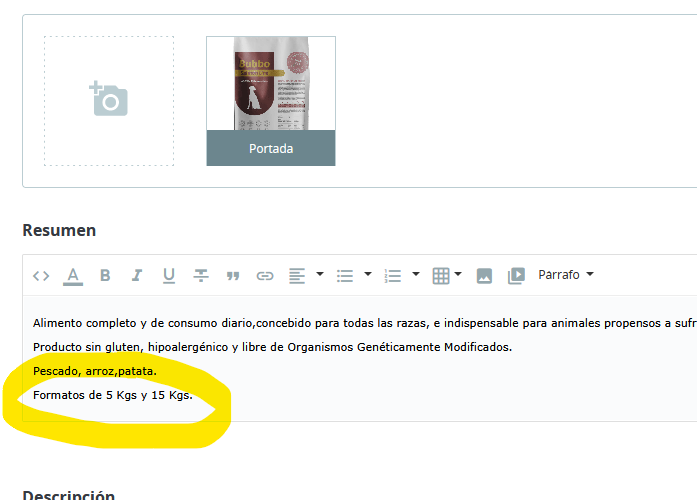Toggle source code view in Resumen editor
The width and height of the screenshot is (697, 500).
tap(41, 276)
